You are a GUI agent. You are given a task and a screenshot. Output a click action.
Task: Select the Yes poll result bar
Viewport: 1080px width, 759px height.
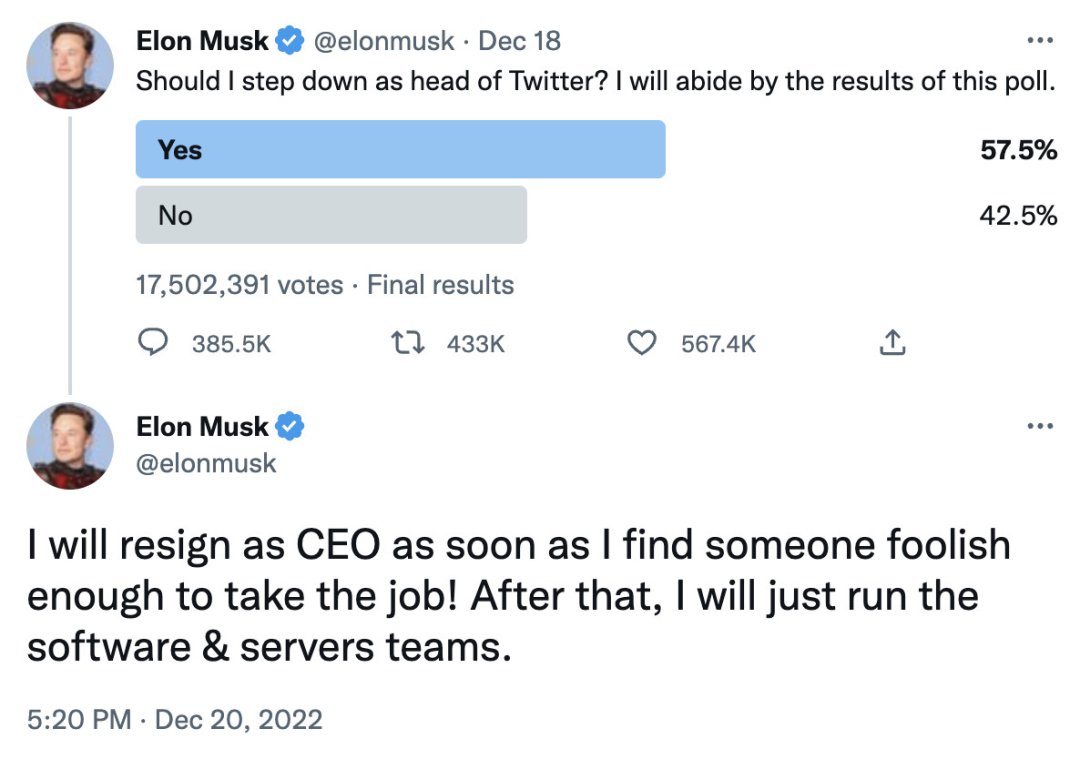point(400,150)
